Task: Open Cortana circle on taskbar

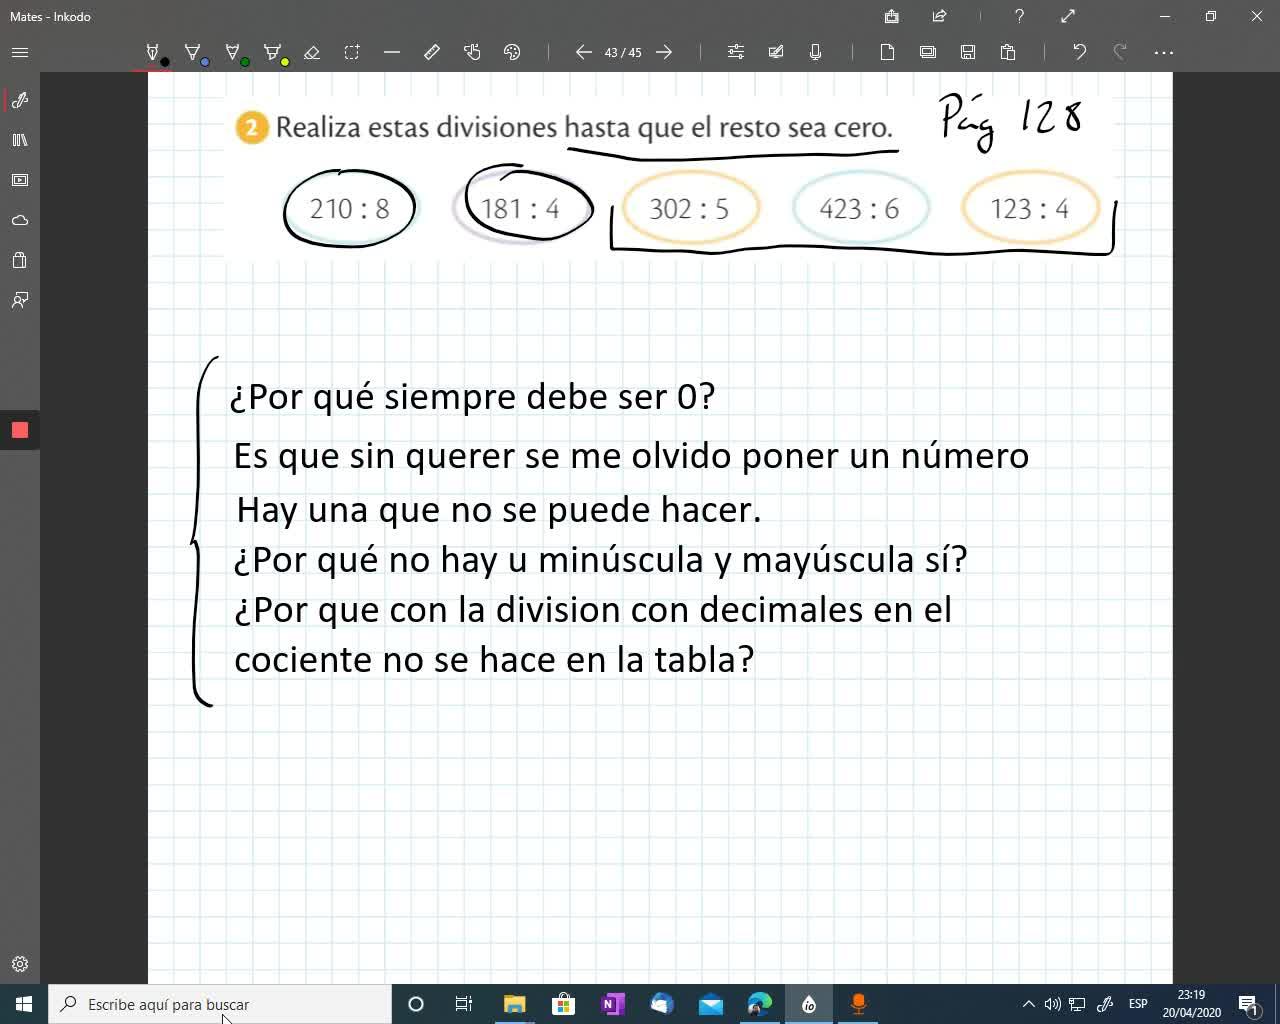Action: (x=416, y=1004)
